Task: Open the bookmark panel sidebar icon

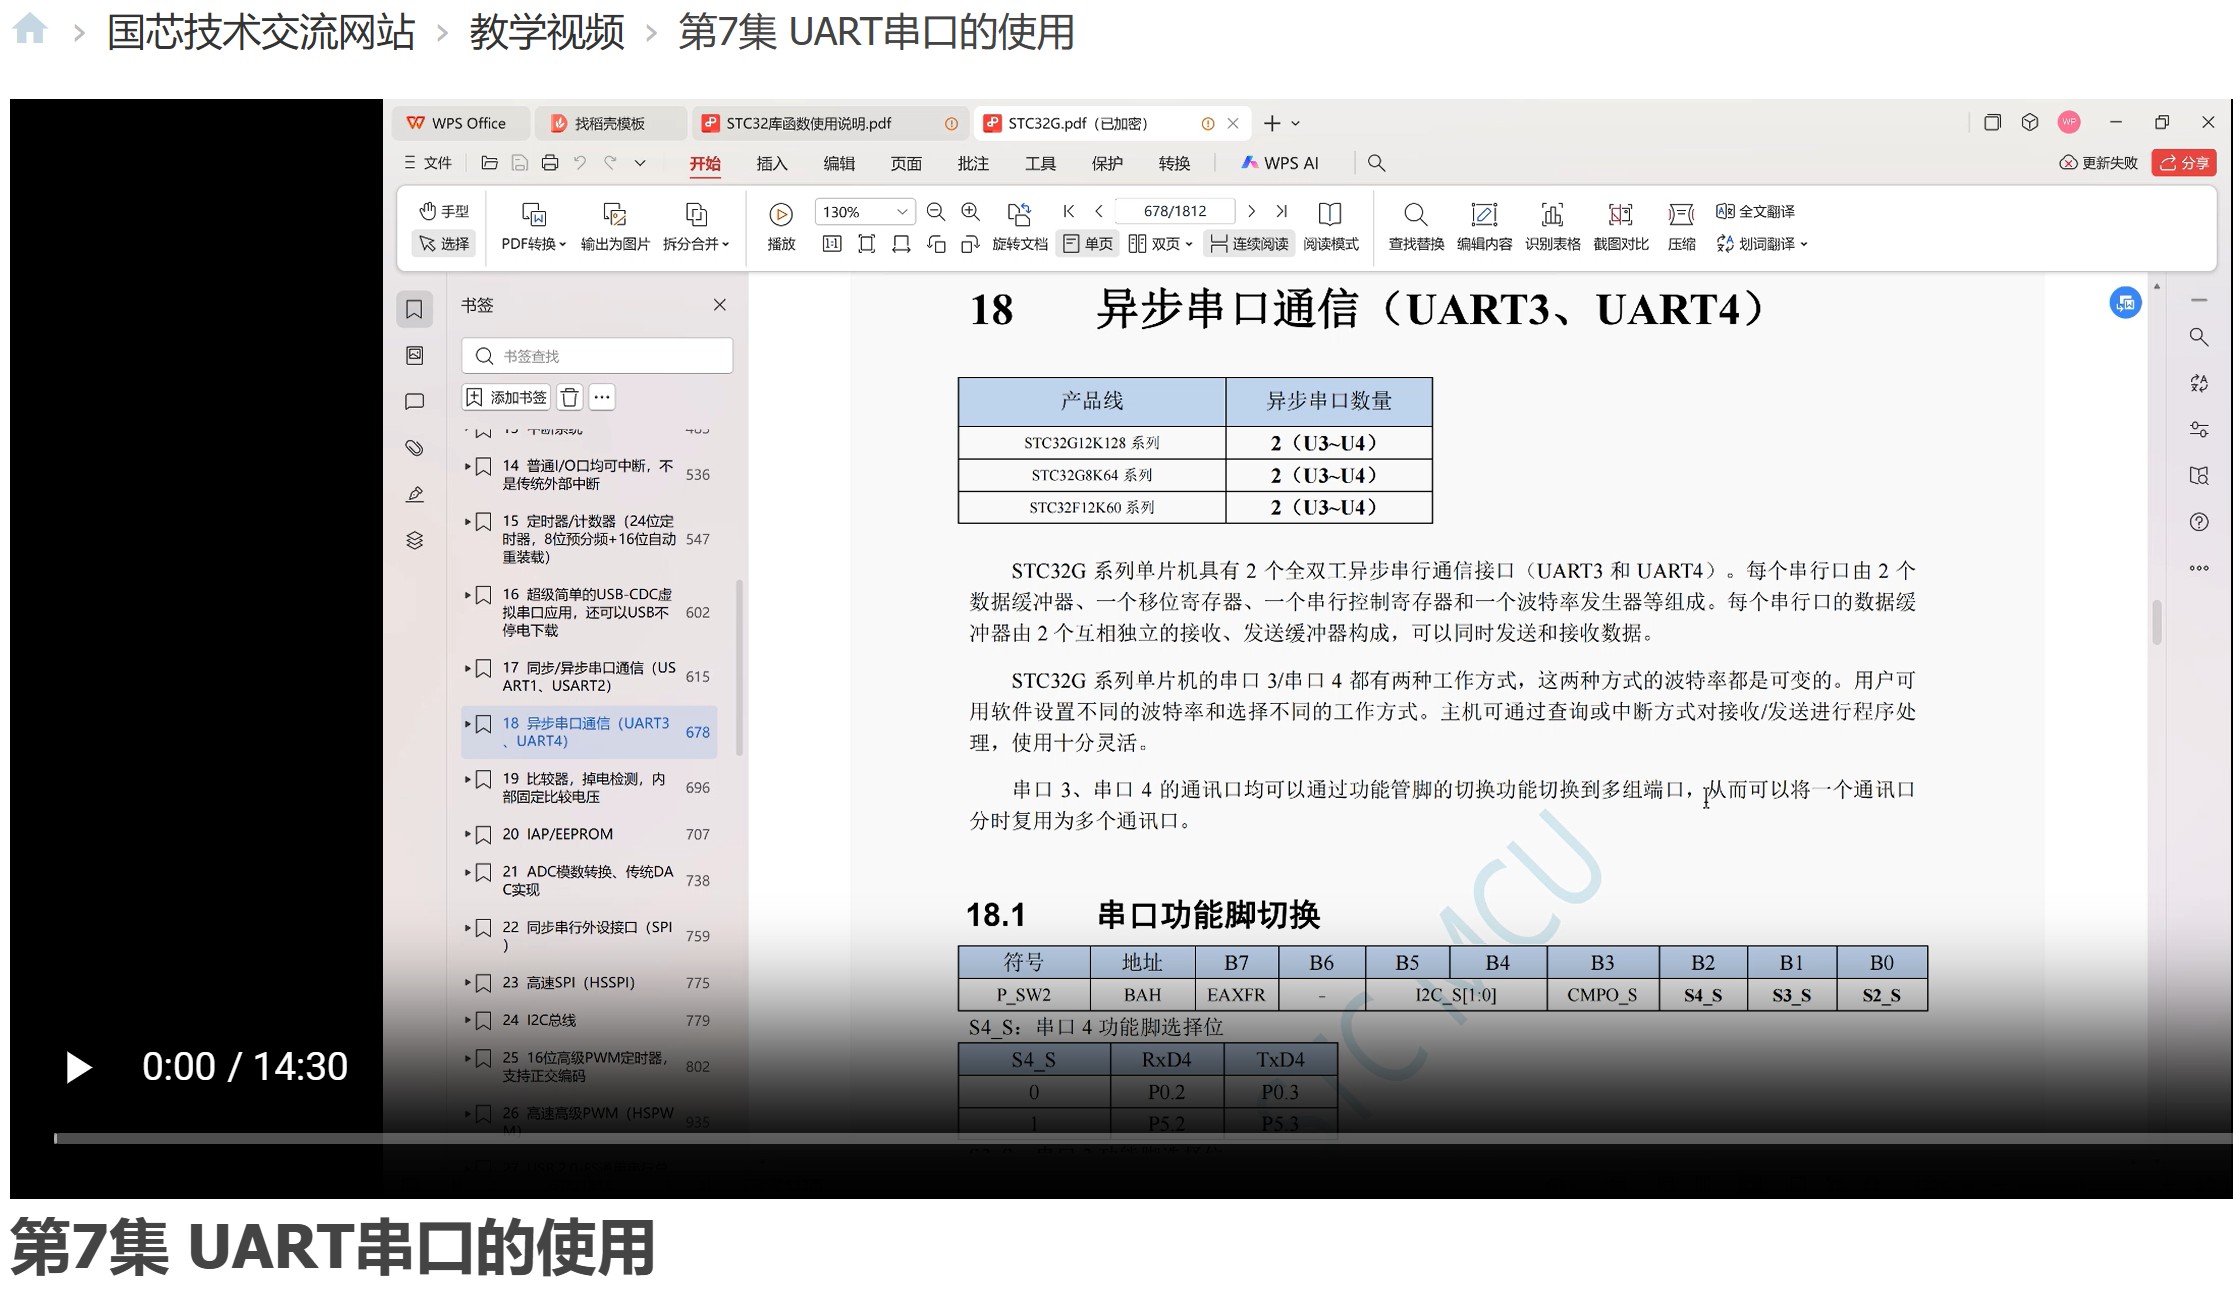Action: pyautogui.click(x=414, y=309)
